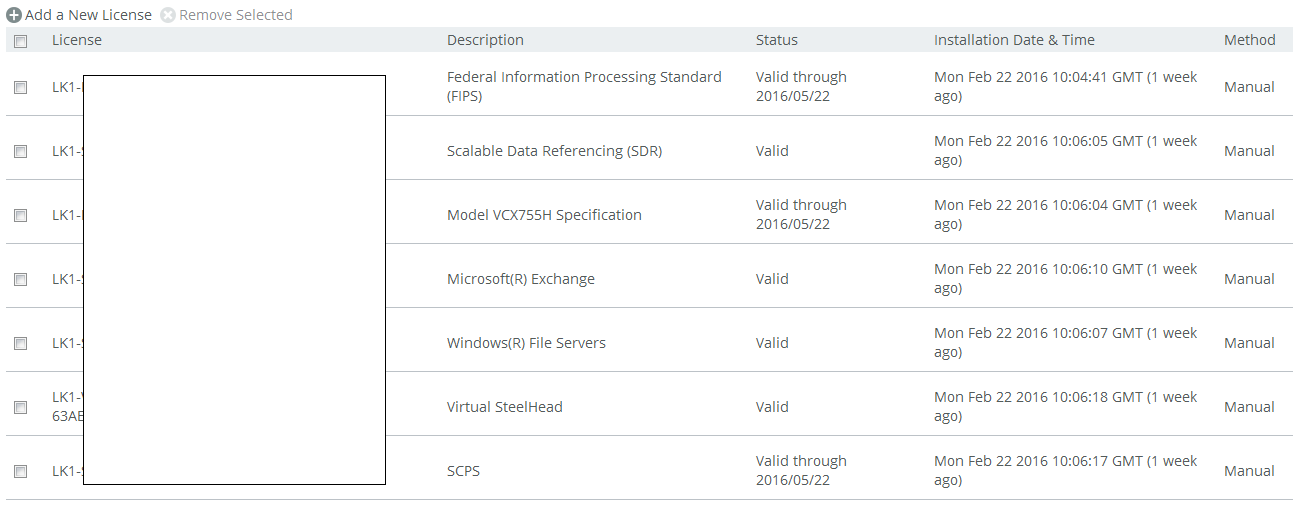Check the FIPS license row checkbox

click(x=20, y=87)
